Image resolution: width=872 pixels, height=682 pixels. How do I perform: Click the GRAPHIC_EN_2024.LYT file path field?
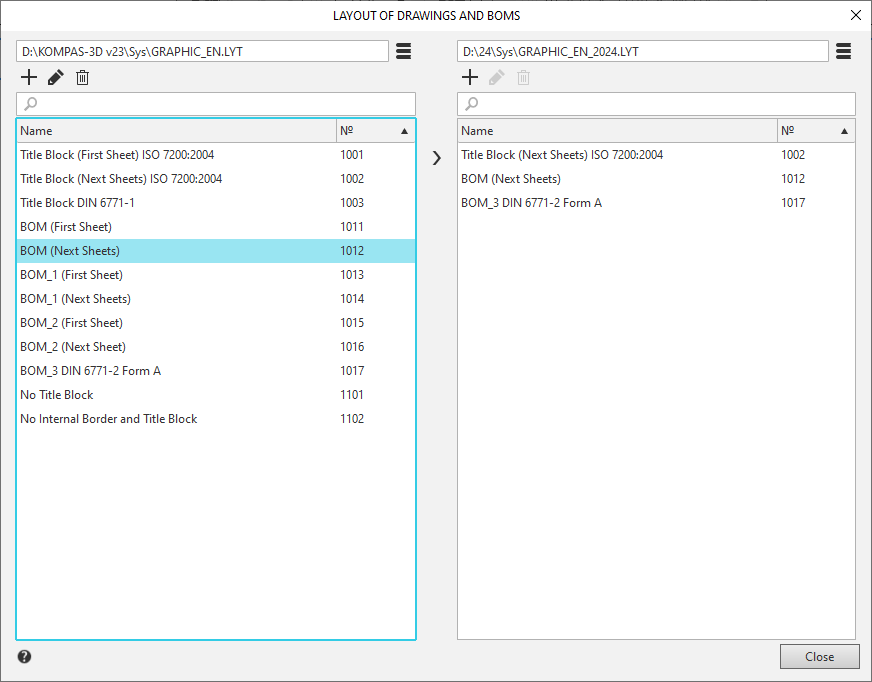click(x=642, y=52)
